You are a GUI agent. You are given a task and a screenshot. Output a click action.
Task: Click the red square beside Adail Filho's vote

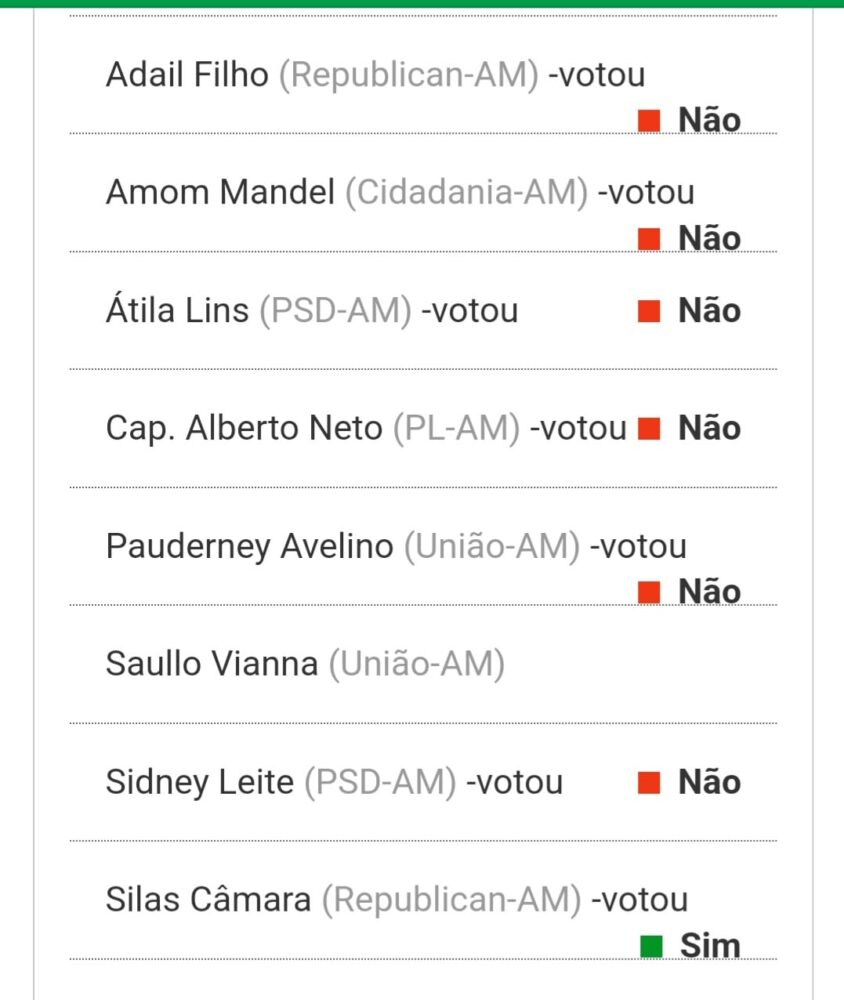pyautogui.click(x=650, y=121)
